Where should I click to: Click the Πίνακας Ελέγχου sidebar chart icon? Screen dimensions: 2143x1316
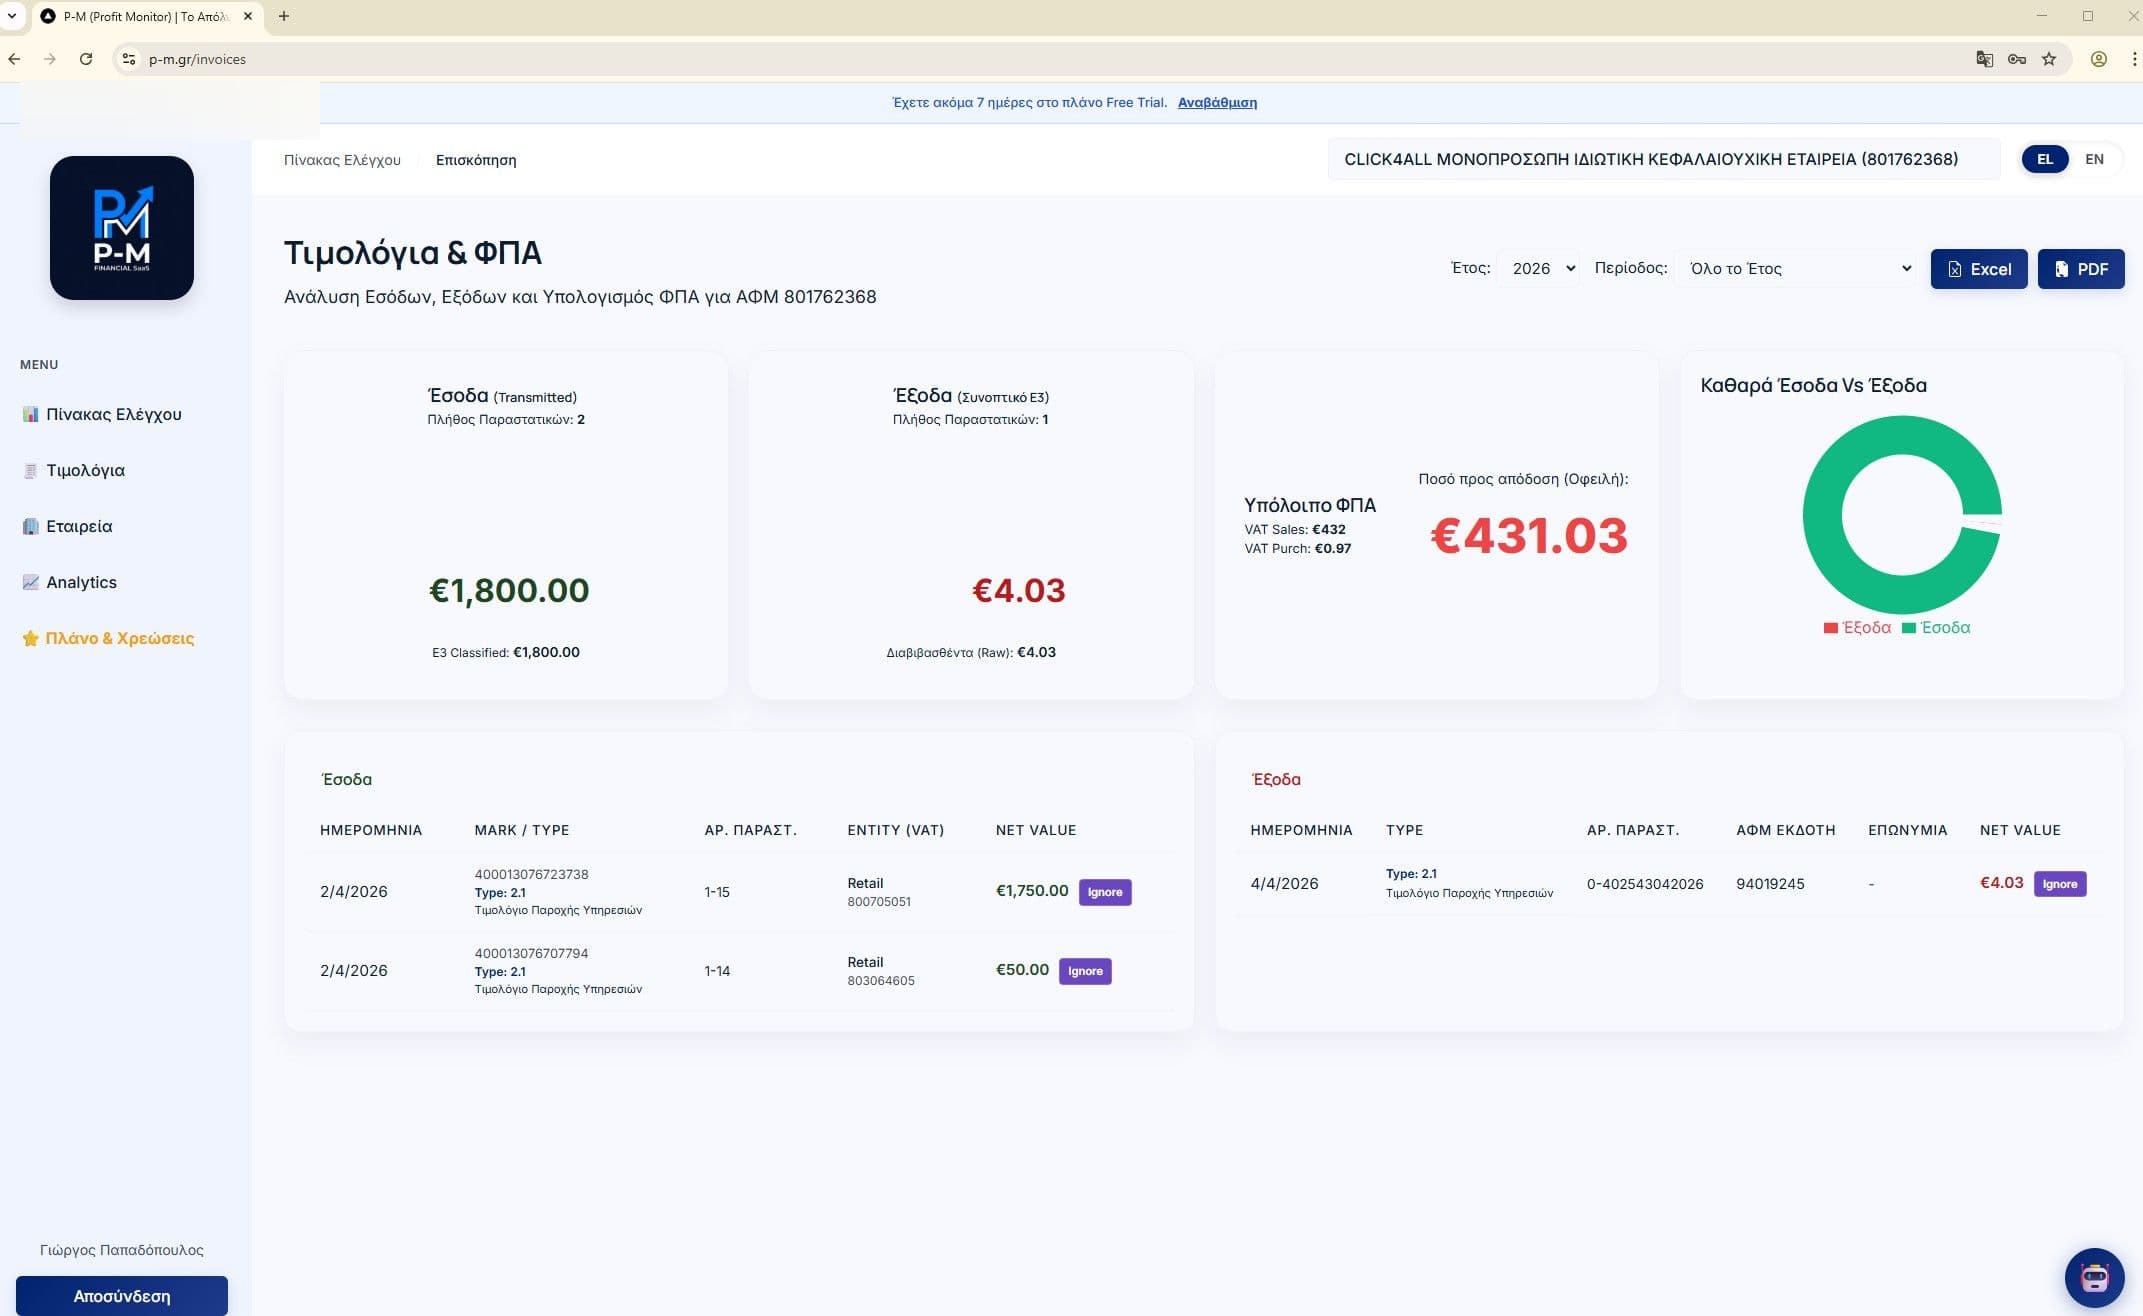tap(31, 414)
